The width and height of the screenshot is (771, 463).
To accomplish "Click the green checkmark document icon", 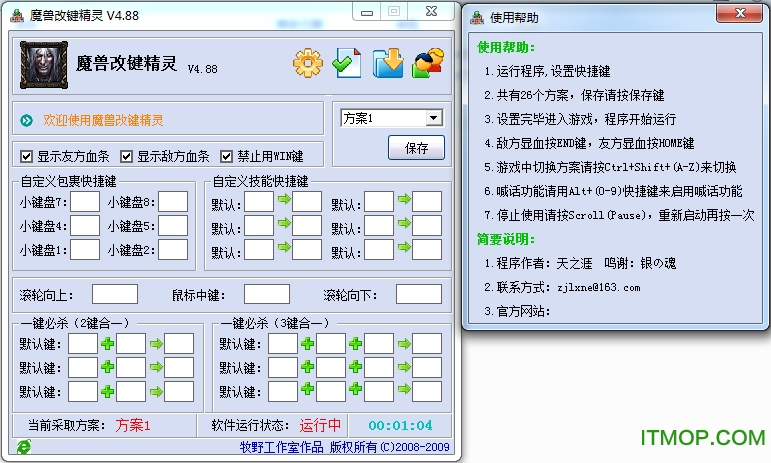I will tap(347, 64).
